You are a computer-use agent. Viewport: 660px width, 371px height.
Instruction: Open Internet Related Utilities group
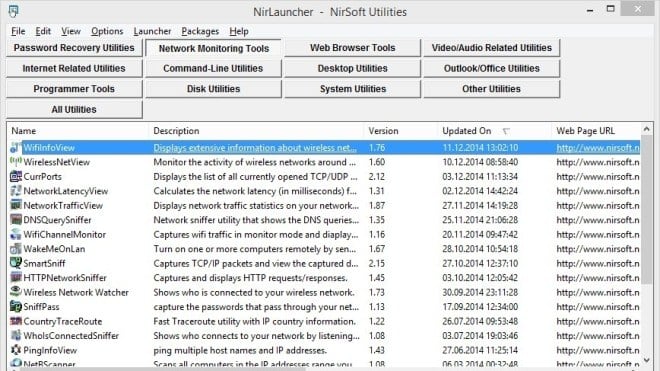click(74, 68)
